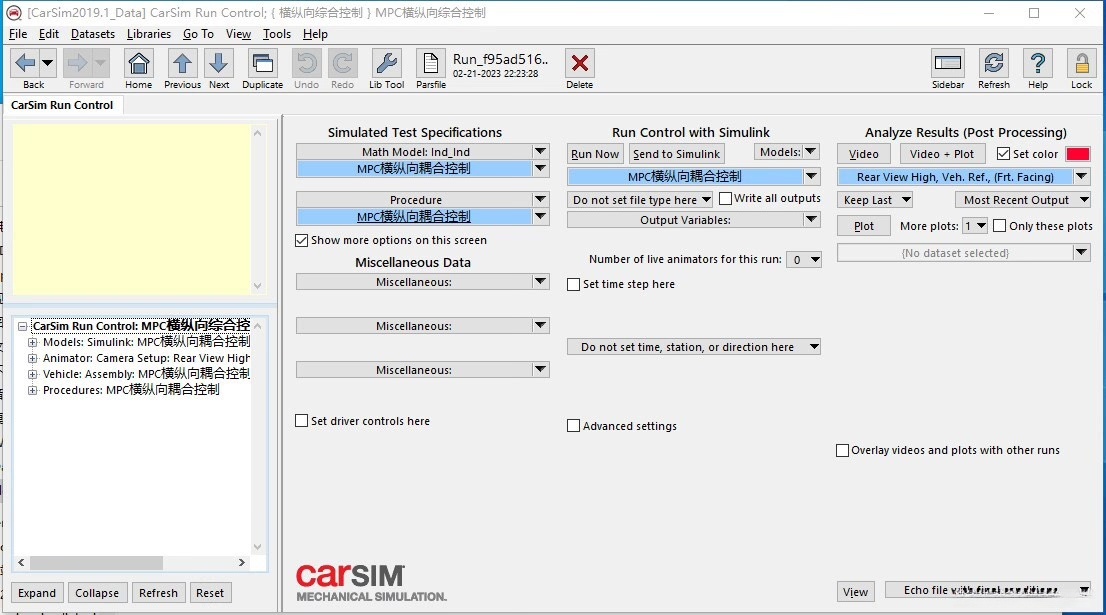Click the Video button
Viewport: 1106px width, 615px height.
pos(863,154)
